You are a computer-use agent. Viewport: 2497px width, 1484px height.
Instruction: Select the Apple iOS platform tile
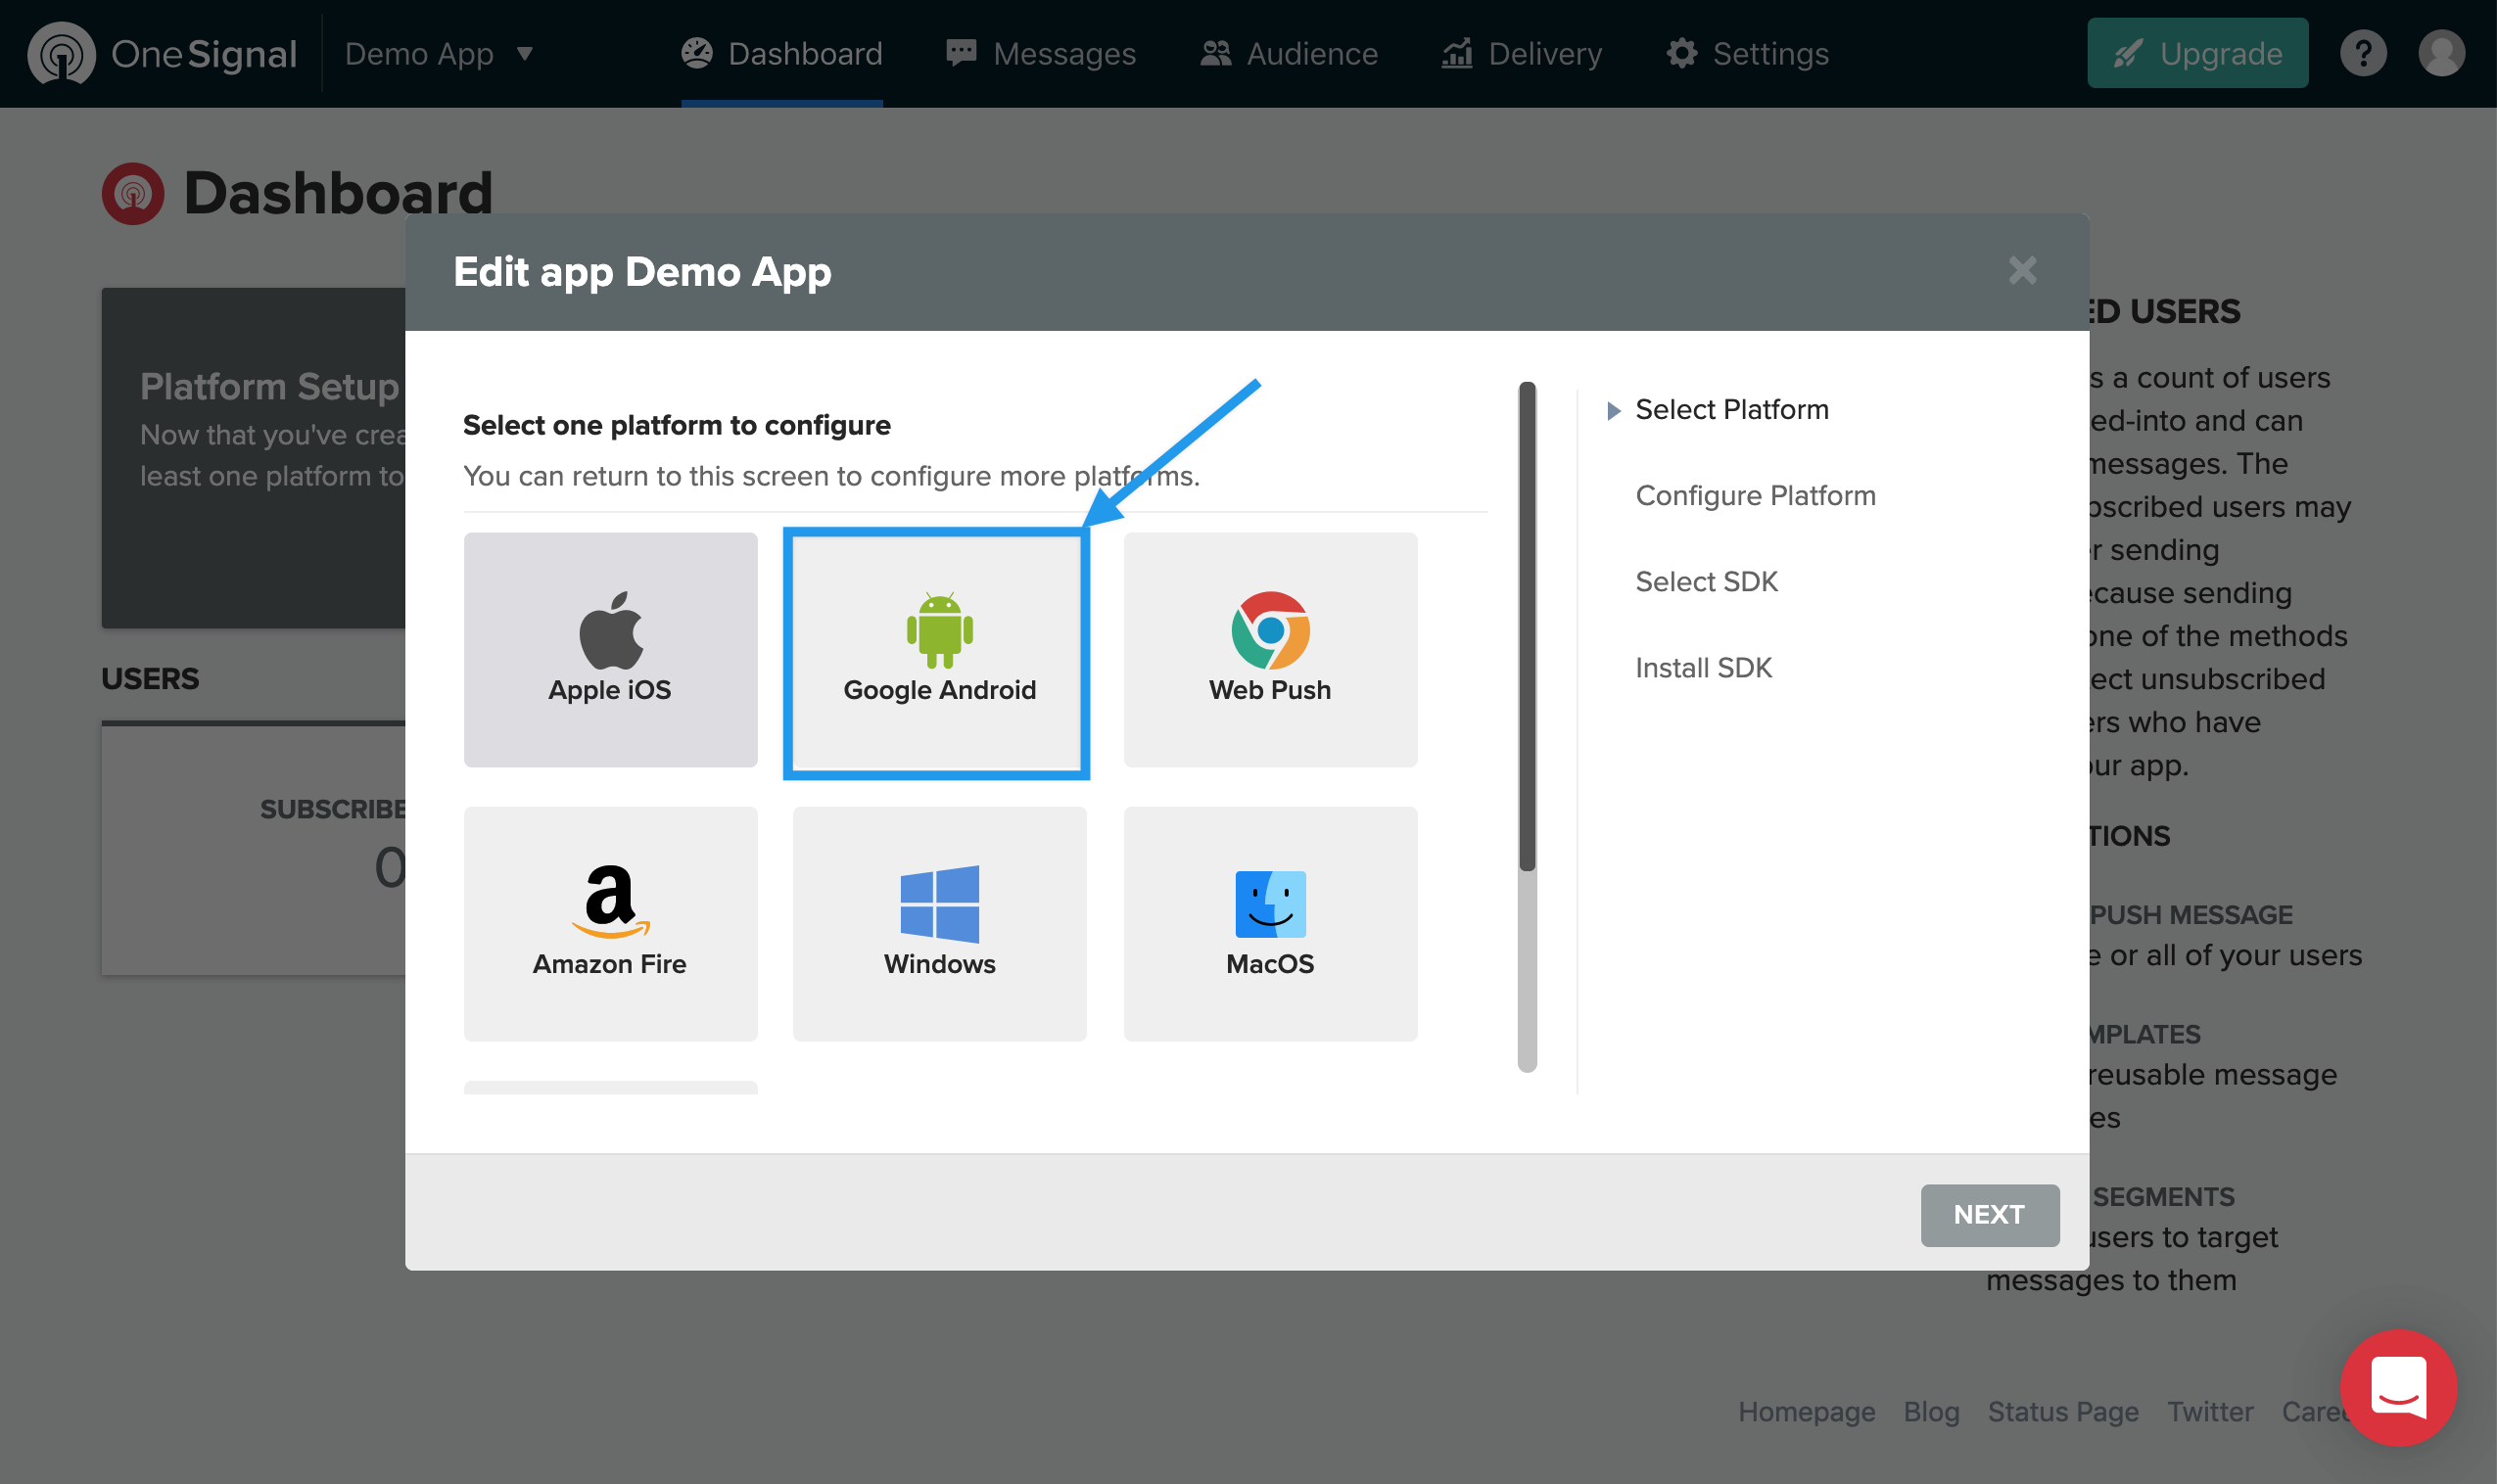point(610,649)
